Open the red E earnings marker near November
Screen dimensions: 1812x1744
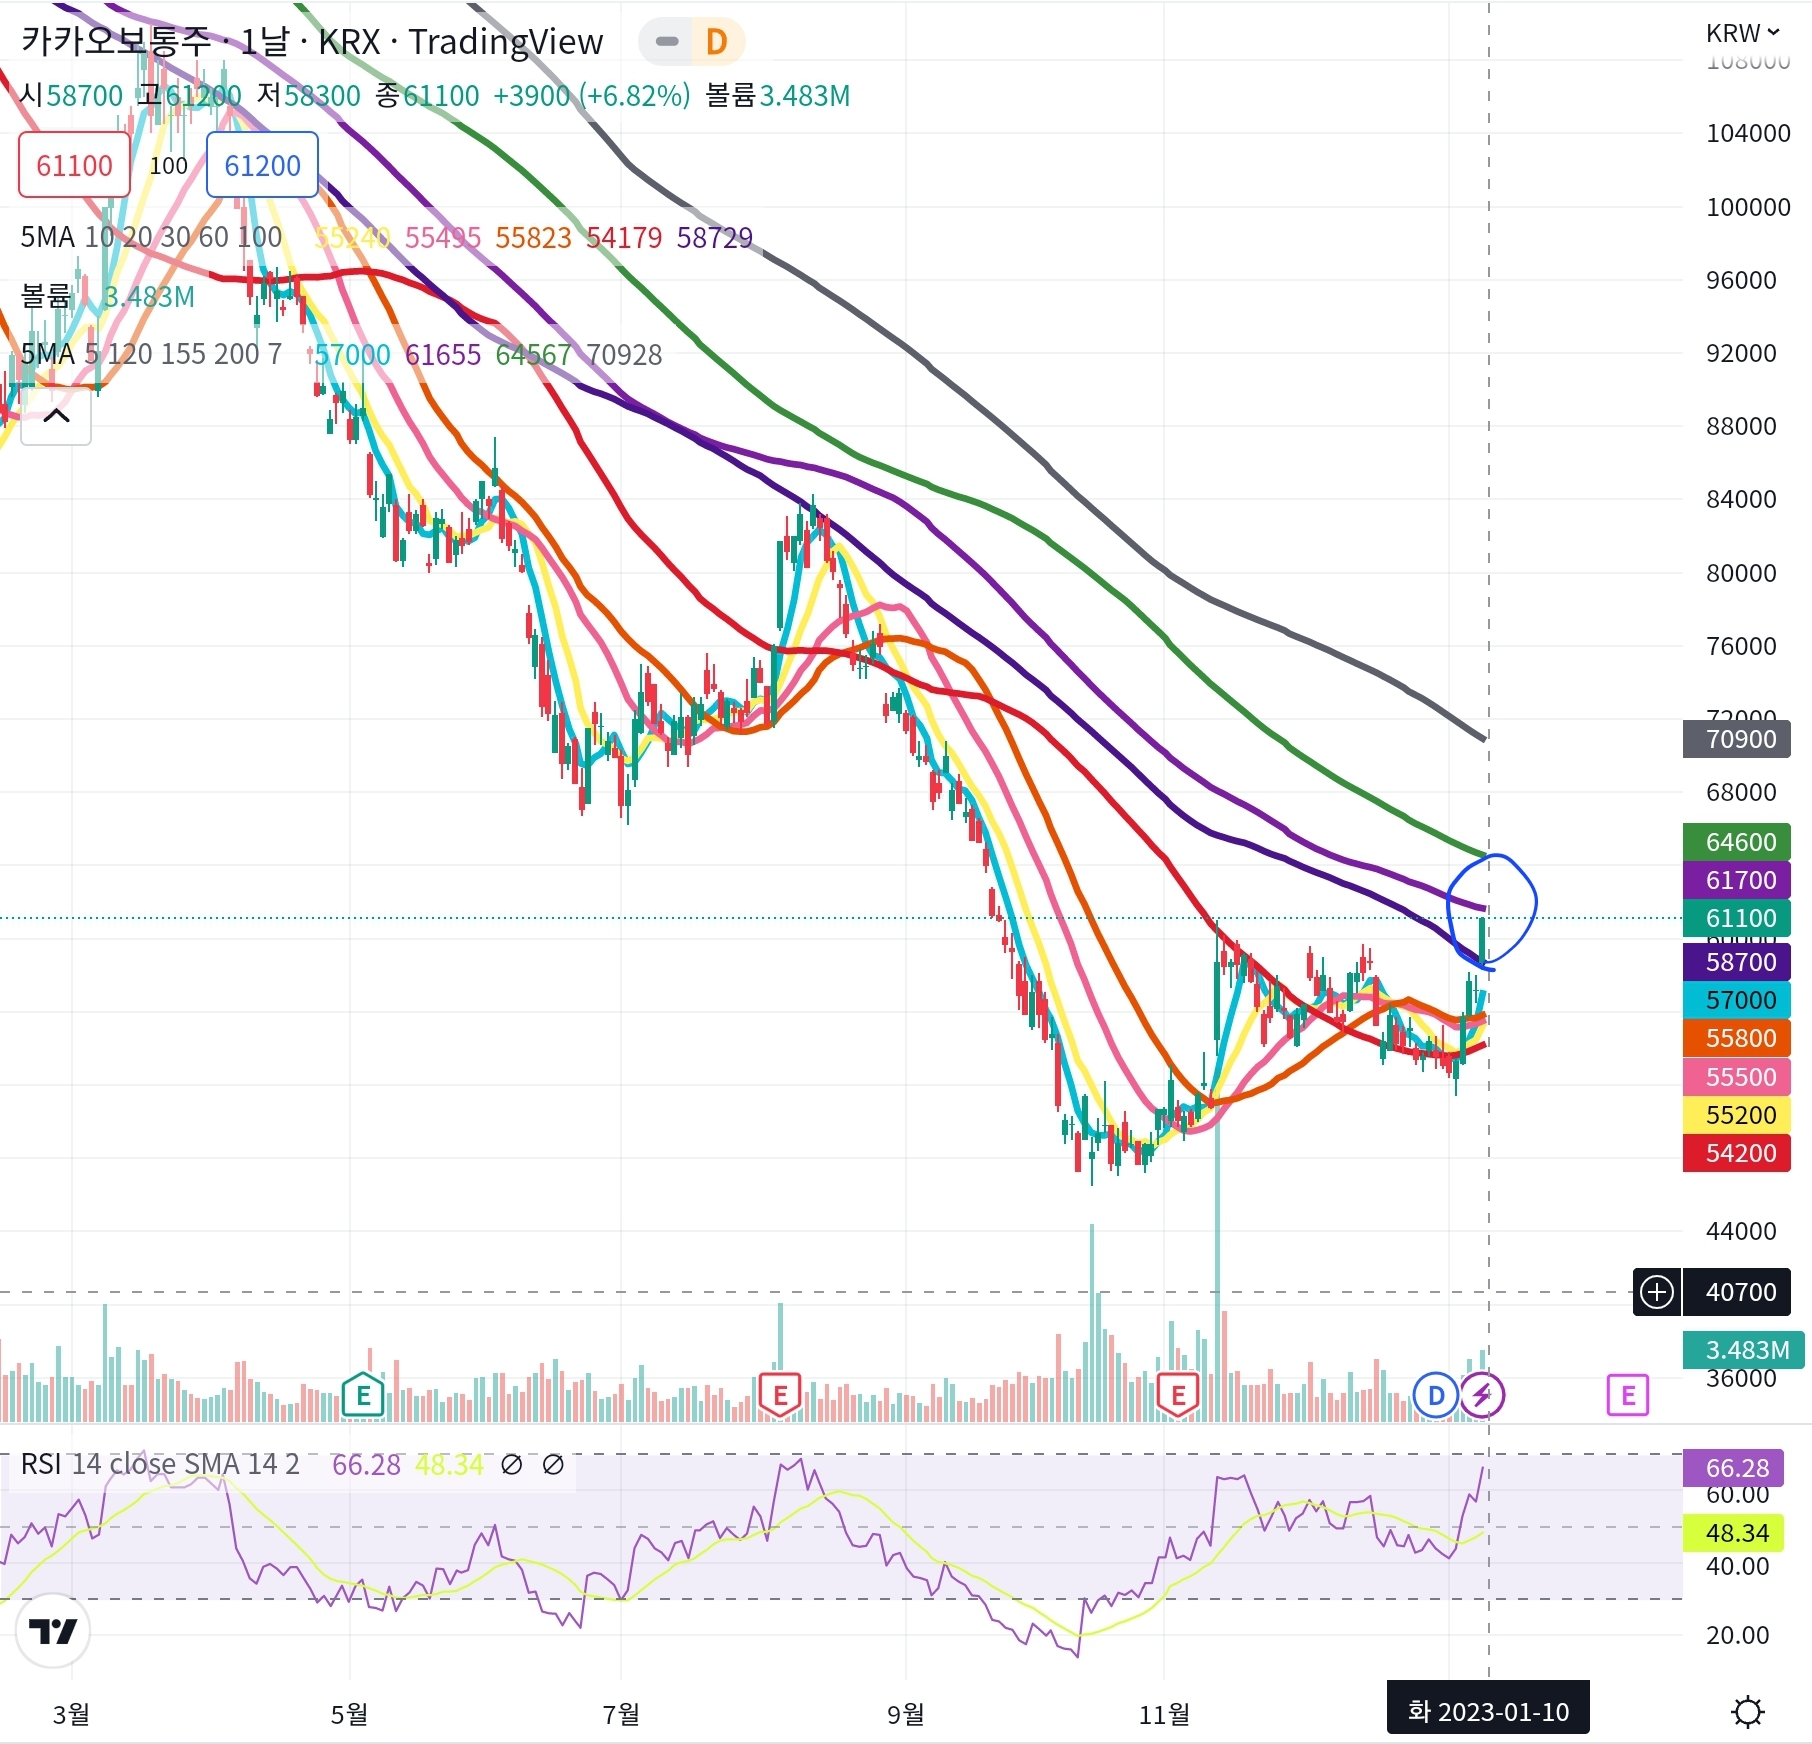point(1178,1395)
